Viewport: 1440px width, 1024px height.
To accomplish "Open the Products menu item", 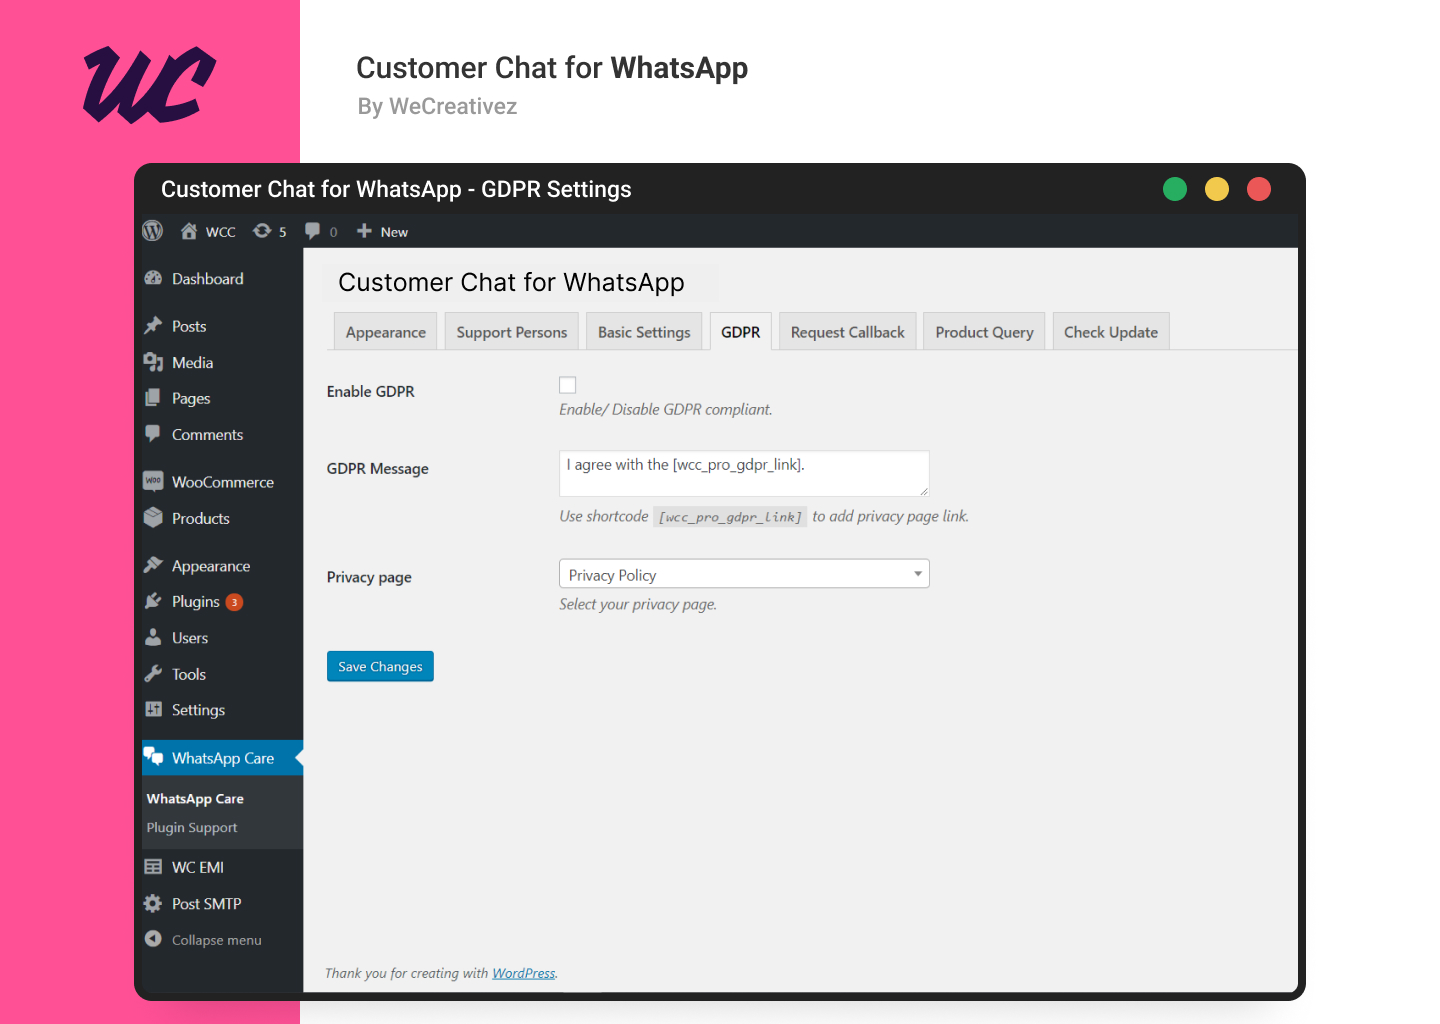I will click(201, 518).
